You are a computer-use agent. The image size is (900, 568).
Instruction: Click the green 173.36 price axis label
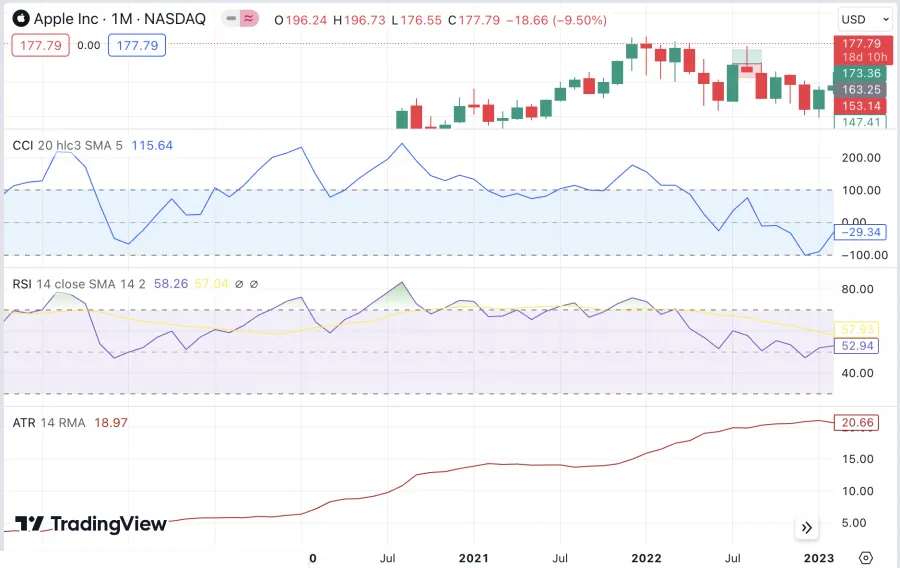(x=860, y=74)
